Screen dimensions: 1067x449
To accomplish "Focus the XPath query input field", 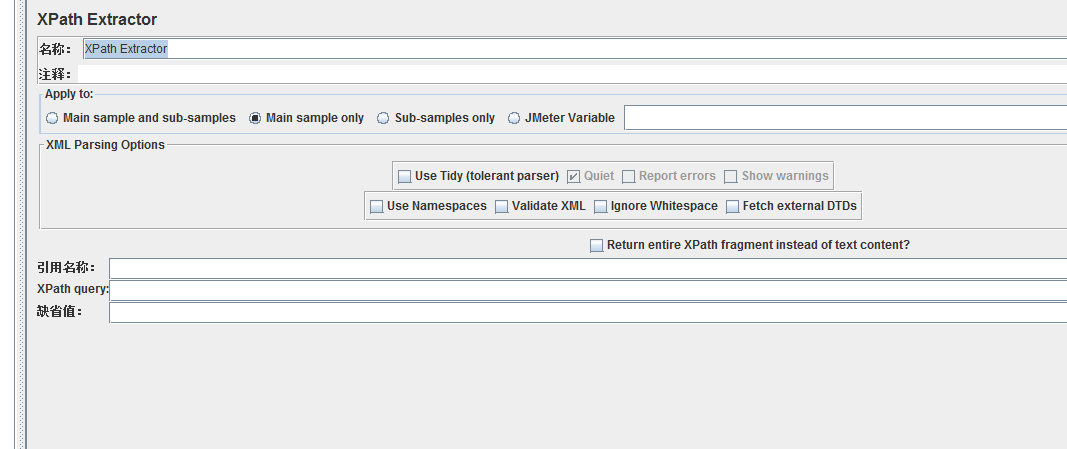I will click(588, 290).
